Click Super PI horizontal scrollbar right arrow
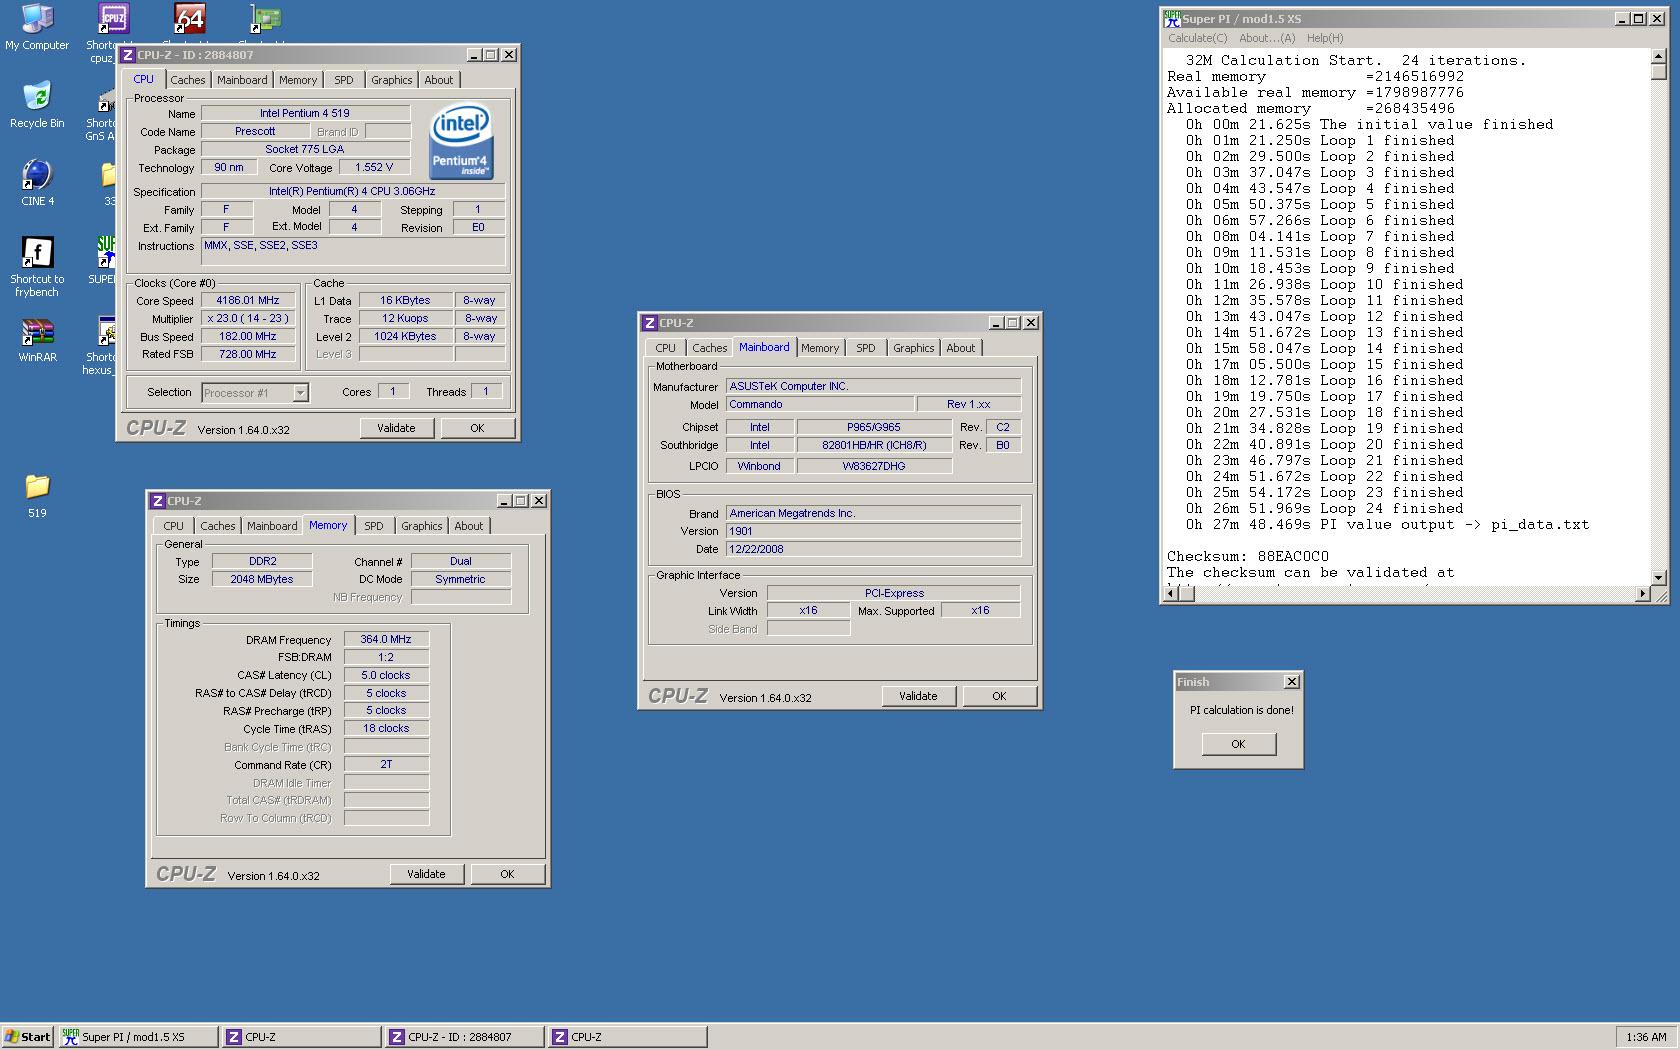The height and width of the screenshot is (1050, 1680). (1642, 594)
